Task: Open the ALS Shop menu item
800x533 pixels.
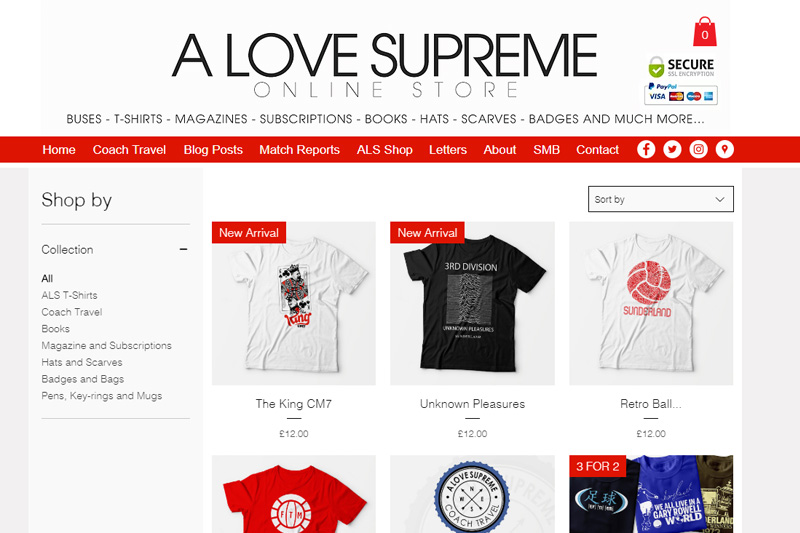Action: 385,149
